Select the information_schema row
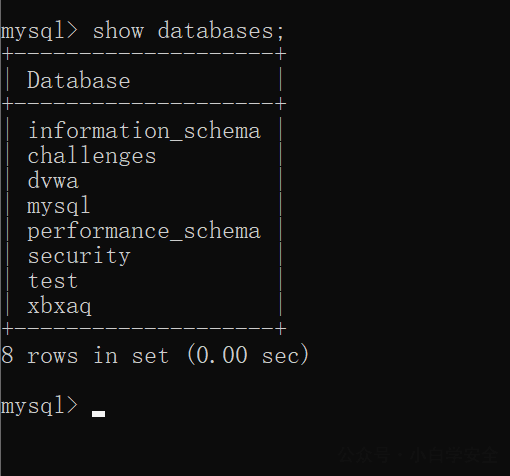Screen dimensions: 510x476 coord(144,130)
